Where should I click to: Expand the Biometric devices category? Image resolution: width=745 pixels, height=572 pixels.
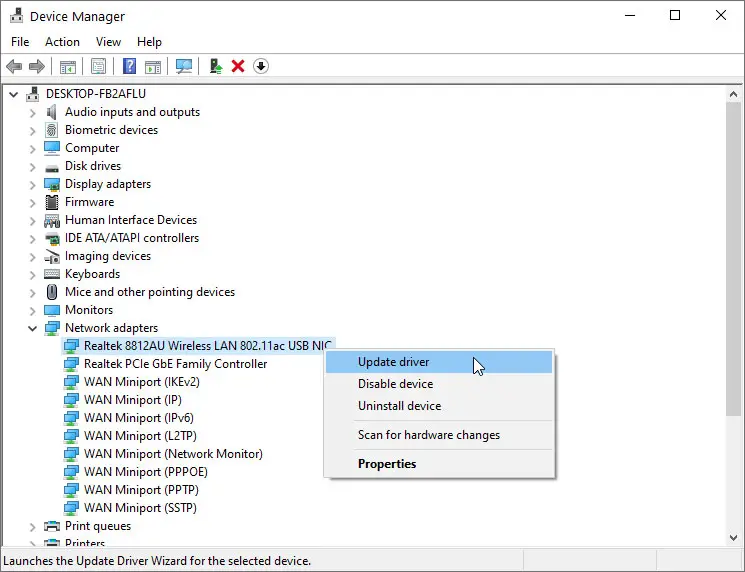pyautogui.click(x=32, y=131)
